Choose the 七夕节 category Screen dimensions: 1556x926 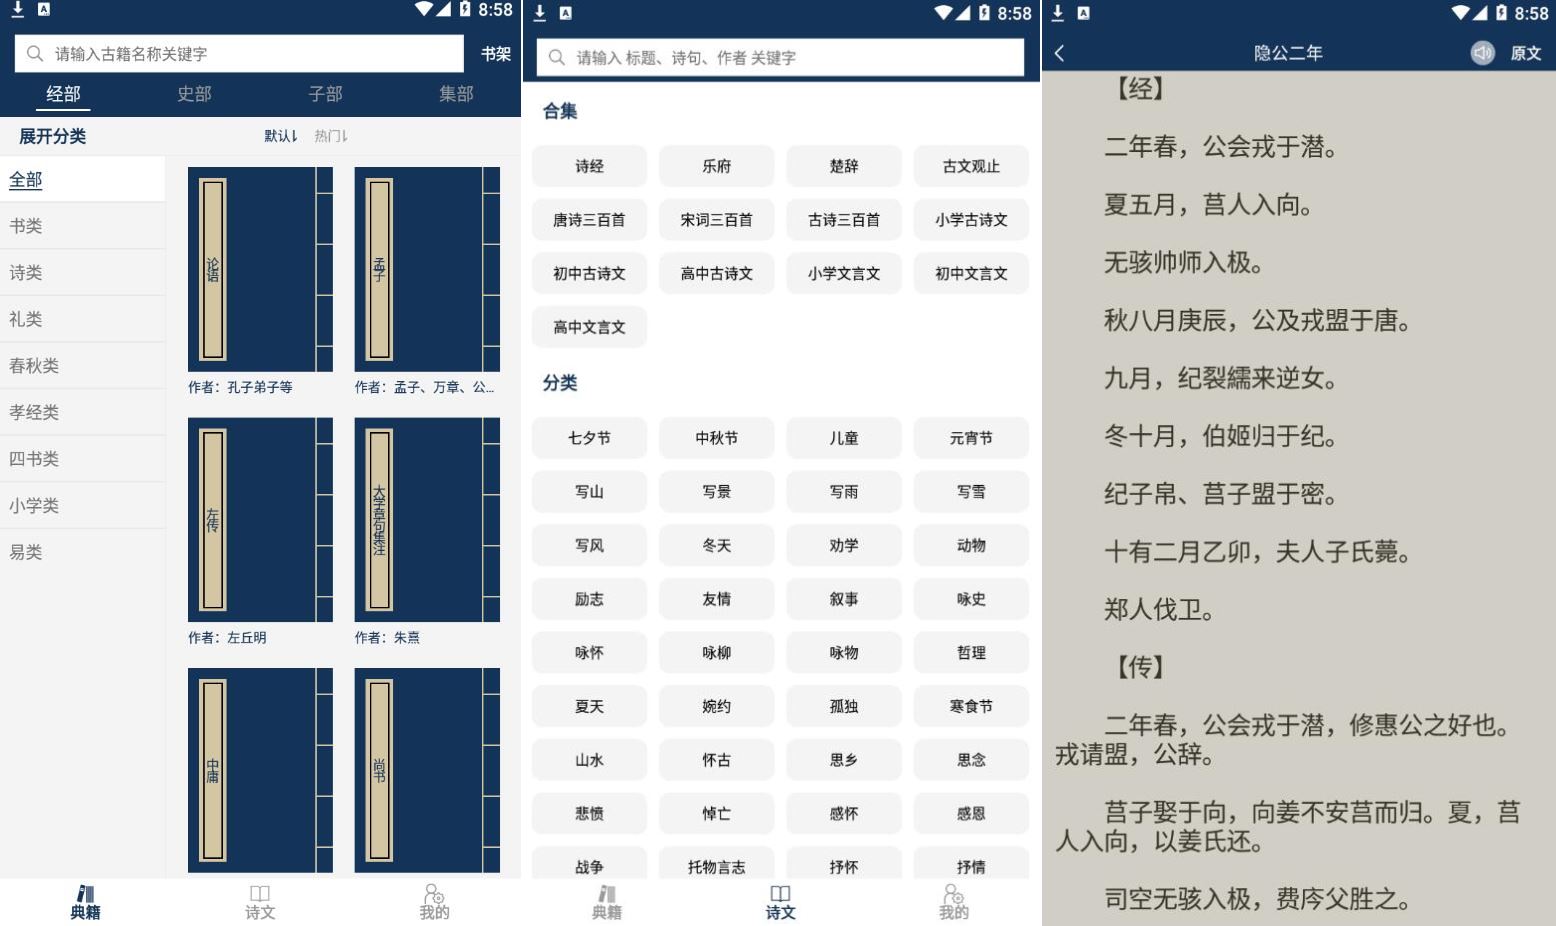pos(589,438)
